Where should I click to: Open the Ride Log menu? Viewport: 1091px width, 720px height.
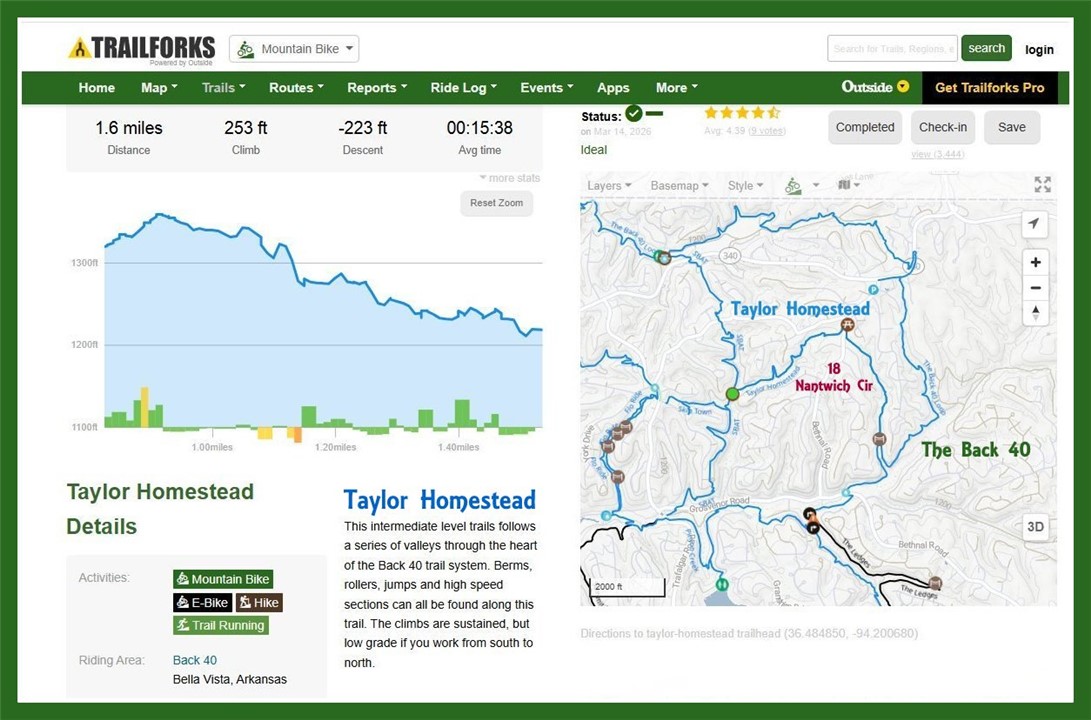tap(463, 88)
